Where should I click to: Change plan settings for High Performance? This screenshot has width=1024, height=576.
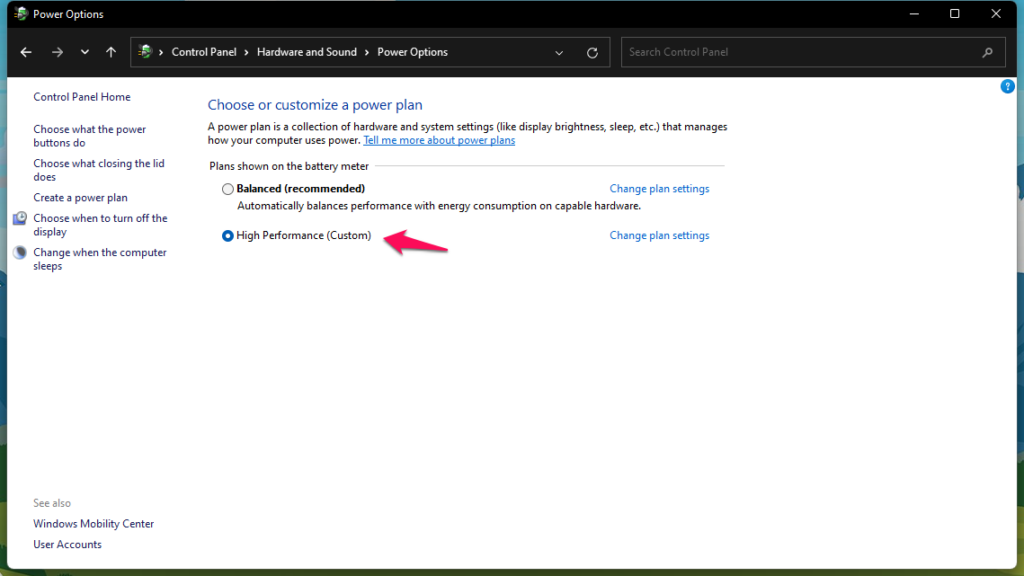[x=659, y=235]
